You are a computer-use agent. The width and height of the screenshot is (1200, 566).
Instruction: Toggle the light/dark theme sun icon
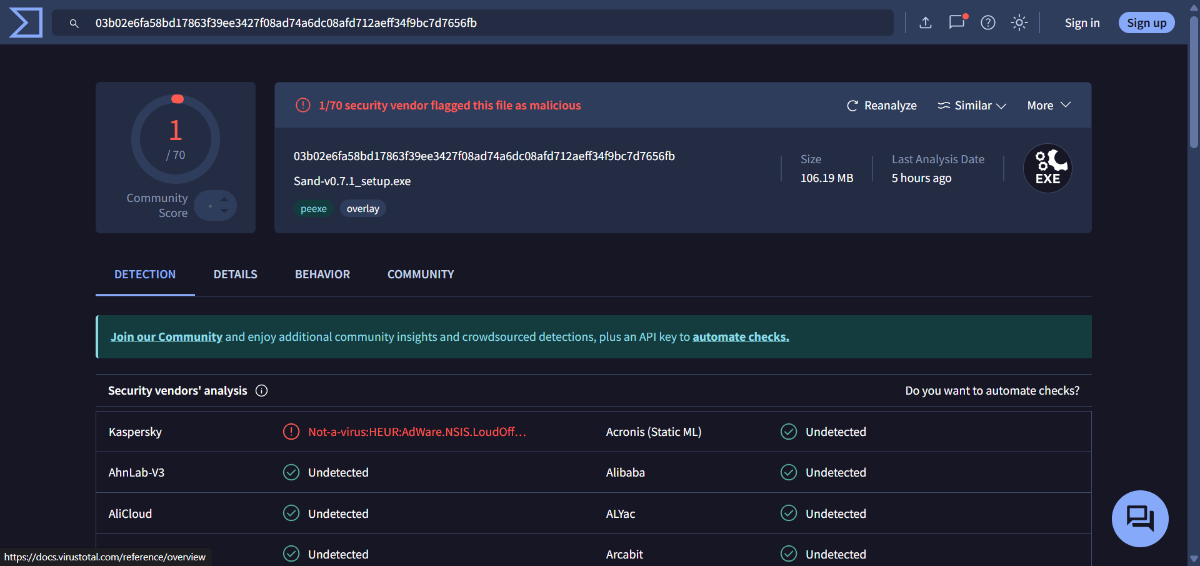(x=1019, y=23)
